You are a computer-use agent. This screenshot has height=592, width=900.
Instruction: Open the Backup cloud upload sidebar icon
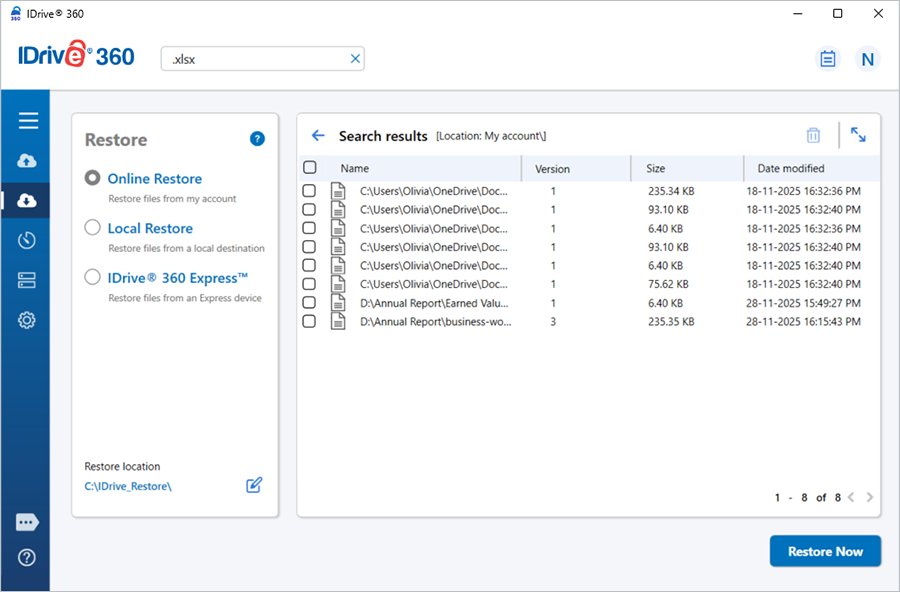pyautogui.click(x=28, y=161)
